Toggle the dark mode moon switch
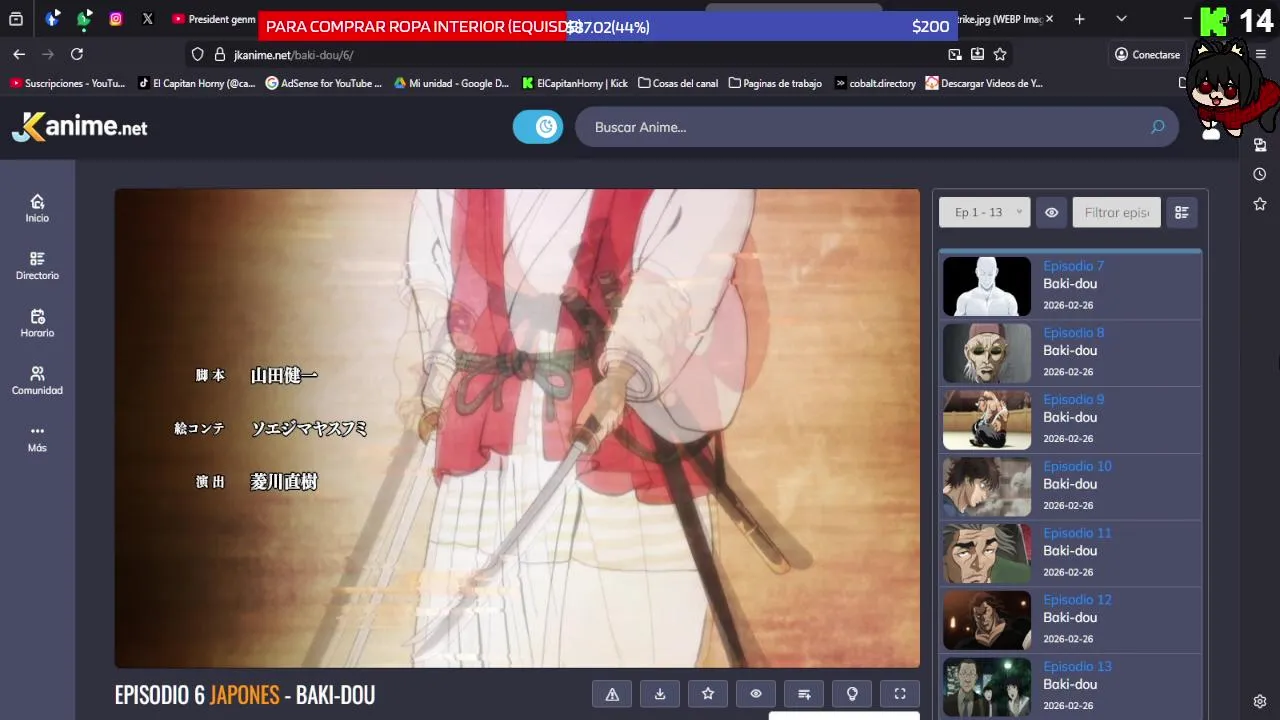This screenshot has height=720, width=1280. pyautogui.click(x=538, y=127)
